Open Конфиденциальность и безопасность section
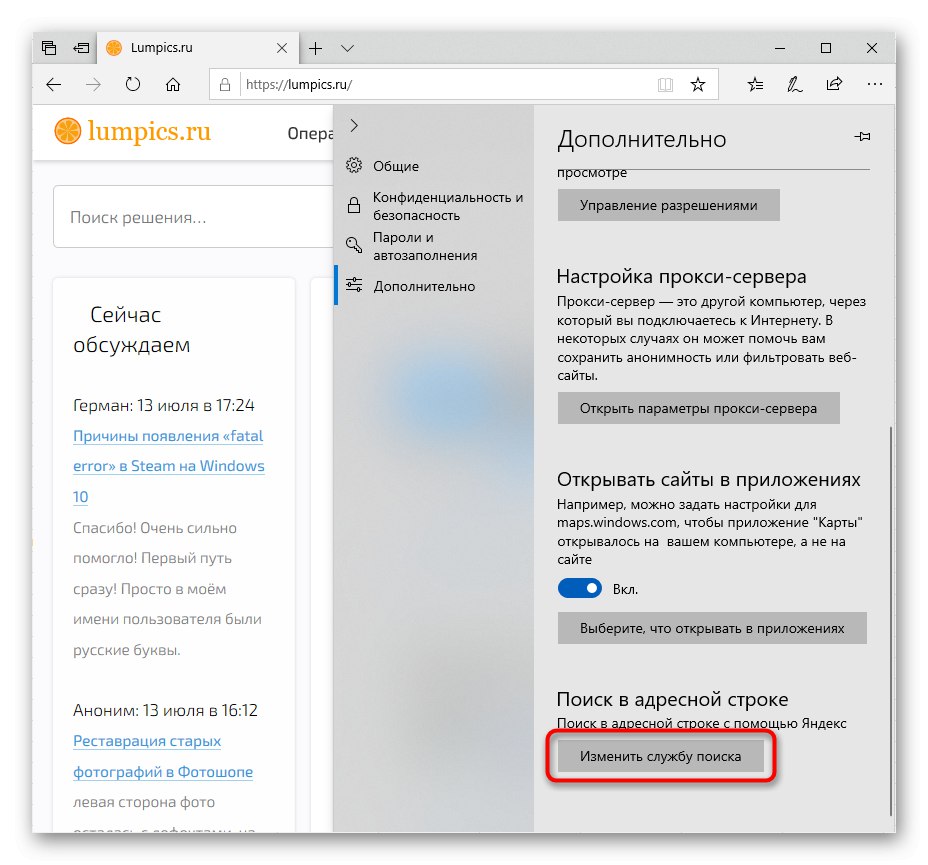 (448, 206)
